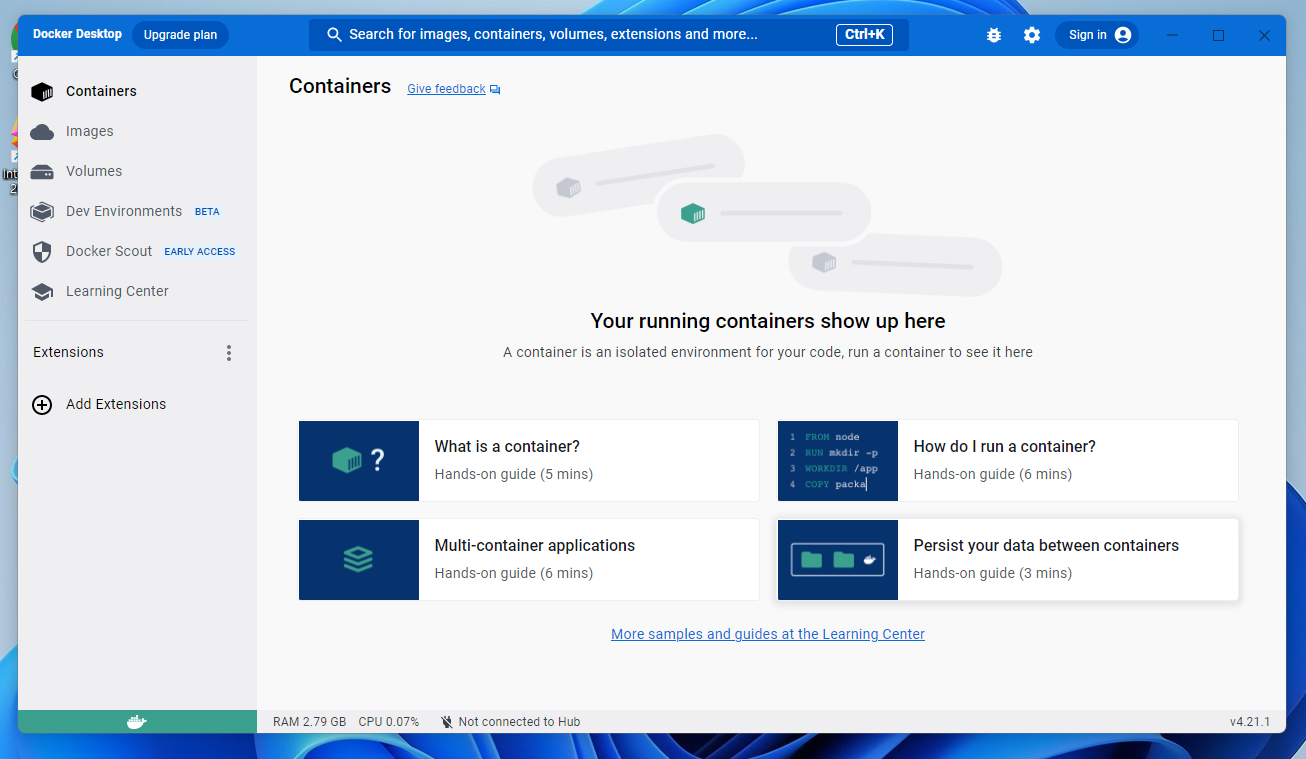Click Not connected to Hub status text
The image size is (1306, 759).
pos(519,722)
